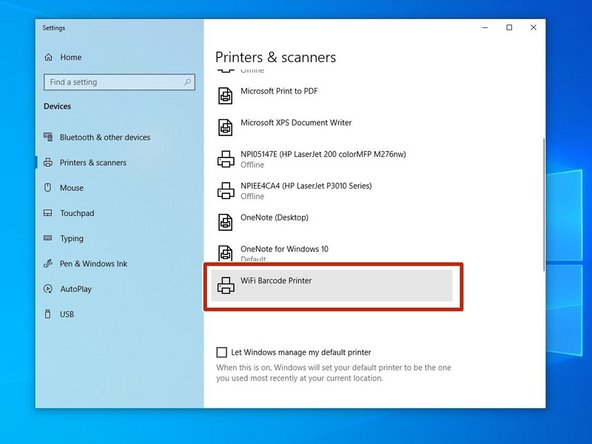Click the Pen & Windows Ink icon
Image resolution: width=592 pixels, height=444 pixels.
(48, 264)
